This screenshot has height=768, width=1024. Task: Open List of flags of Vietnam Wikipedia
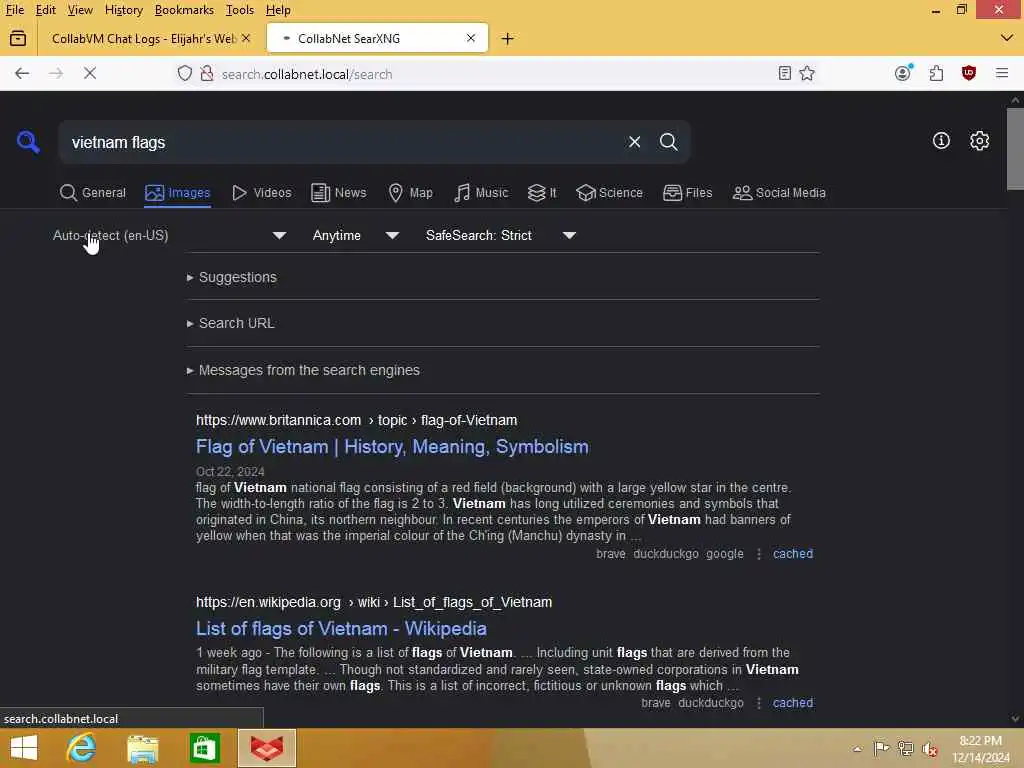[x=341, y=628]
